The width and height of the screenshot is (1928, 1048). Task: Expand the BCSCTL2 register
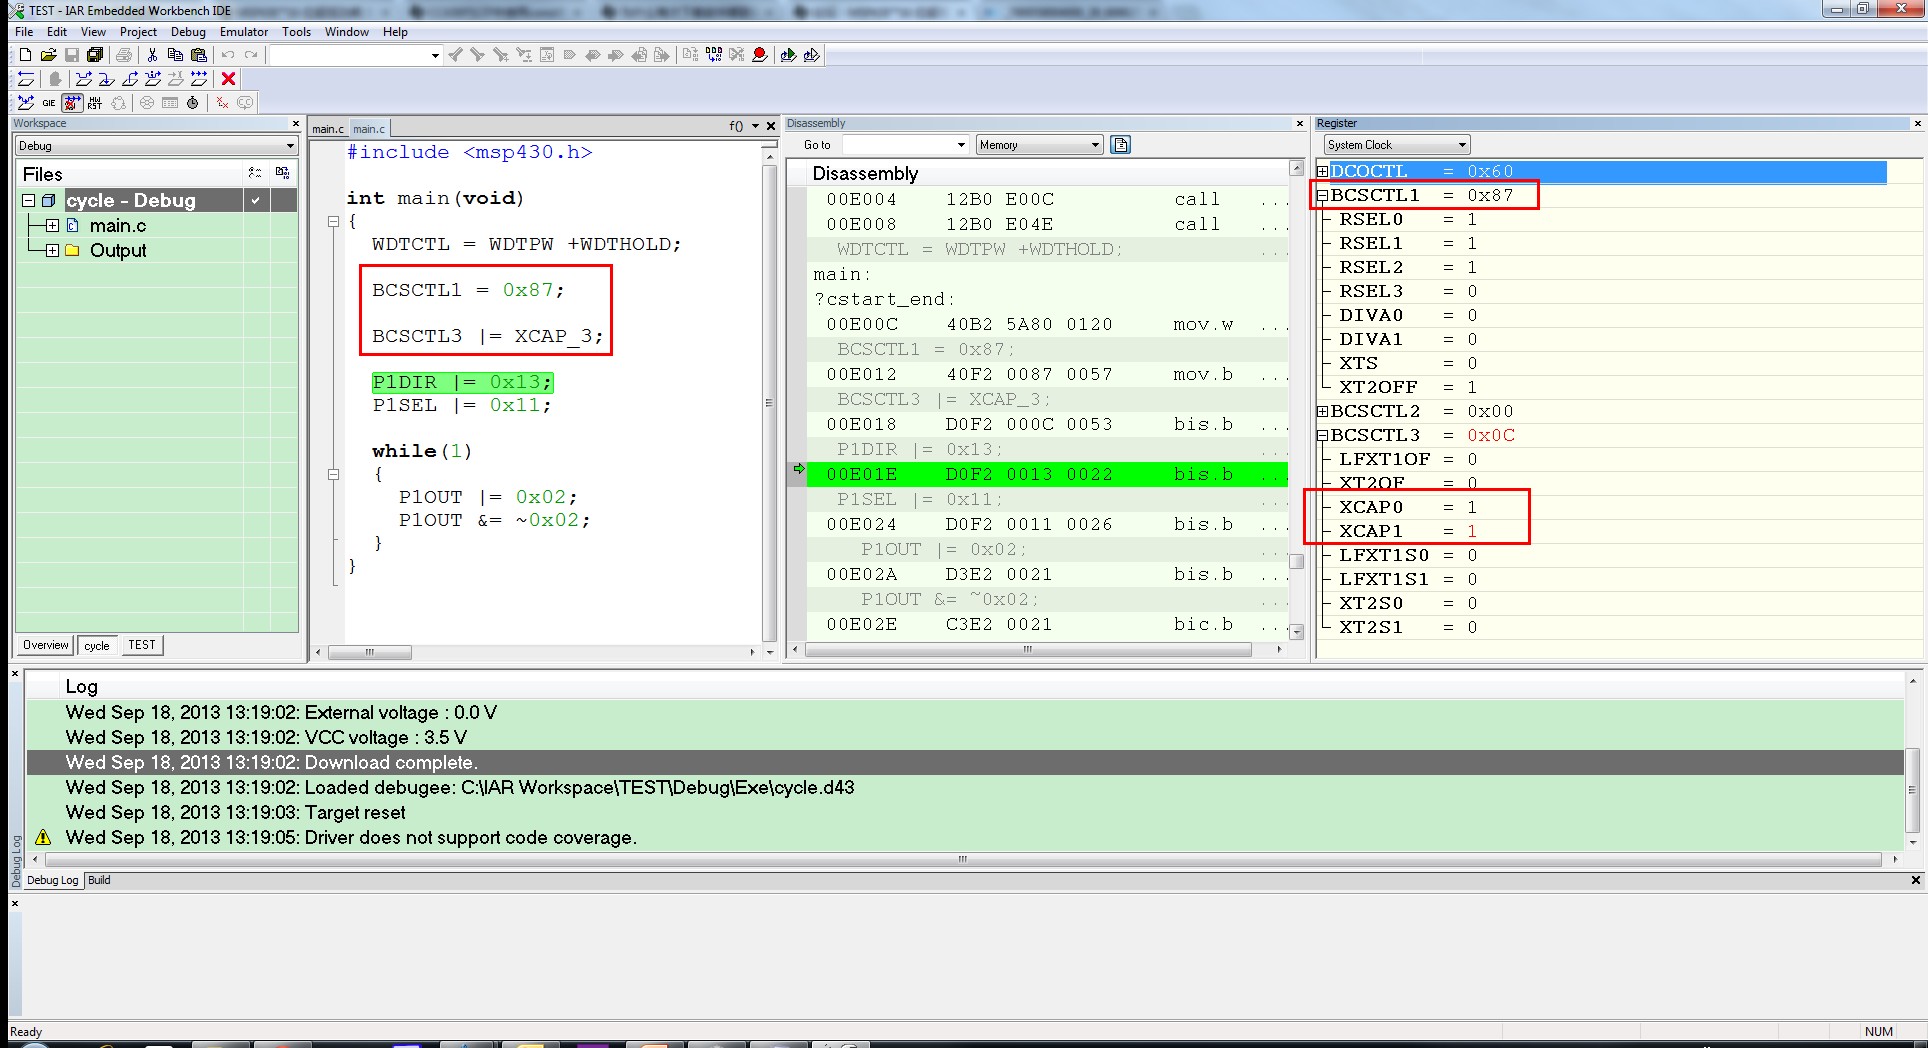pyautogui.click(x=1322, y=412)
